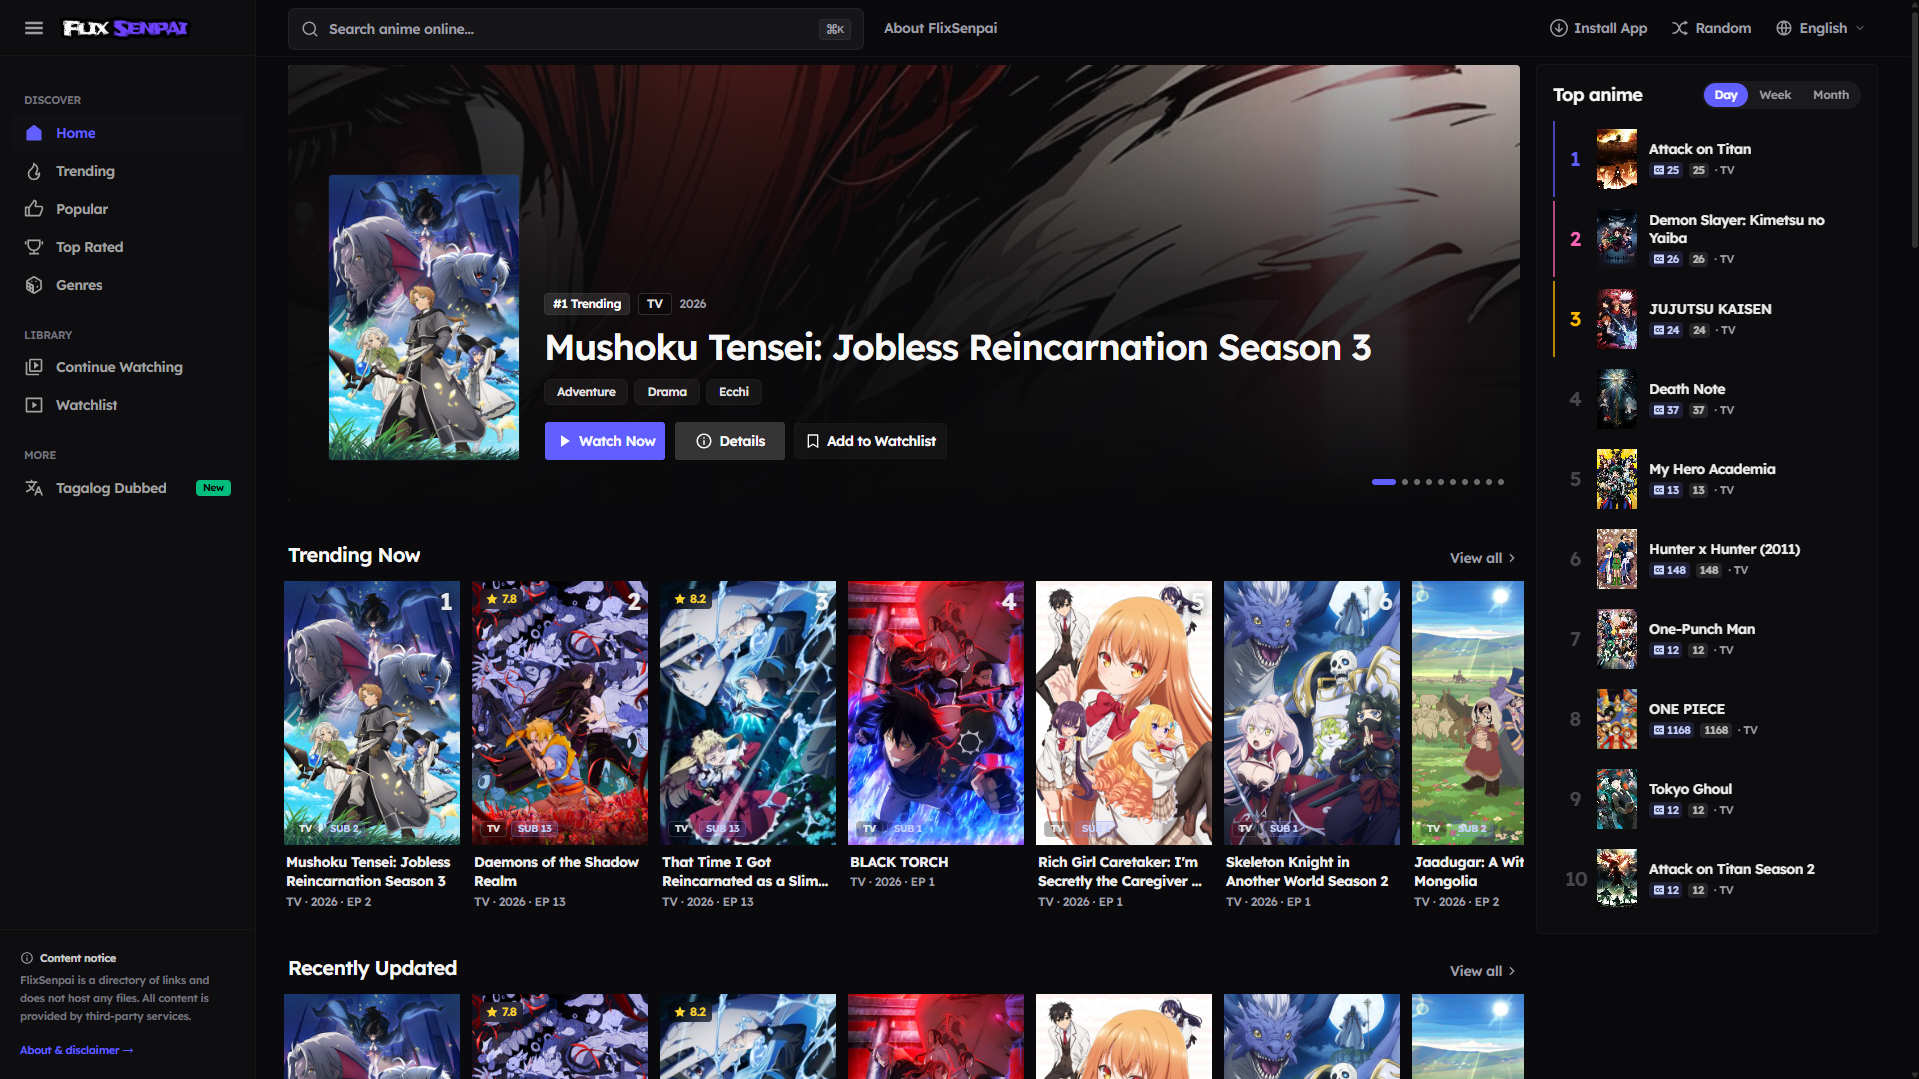1919x1079 pixels.
Task: Click the Details info circle icon
Action: (704, 441)
